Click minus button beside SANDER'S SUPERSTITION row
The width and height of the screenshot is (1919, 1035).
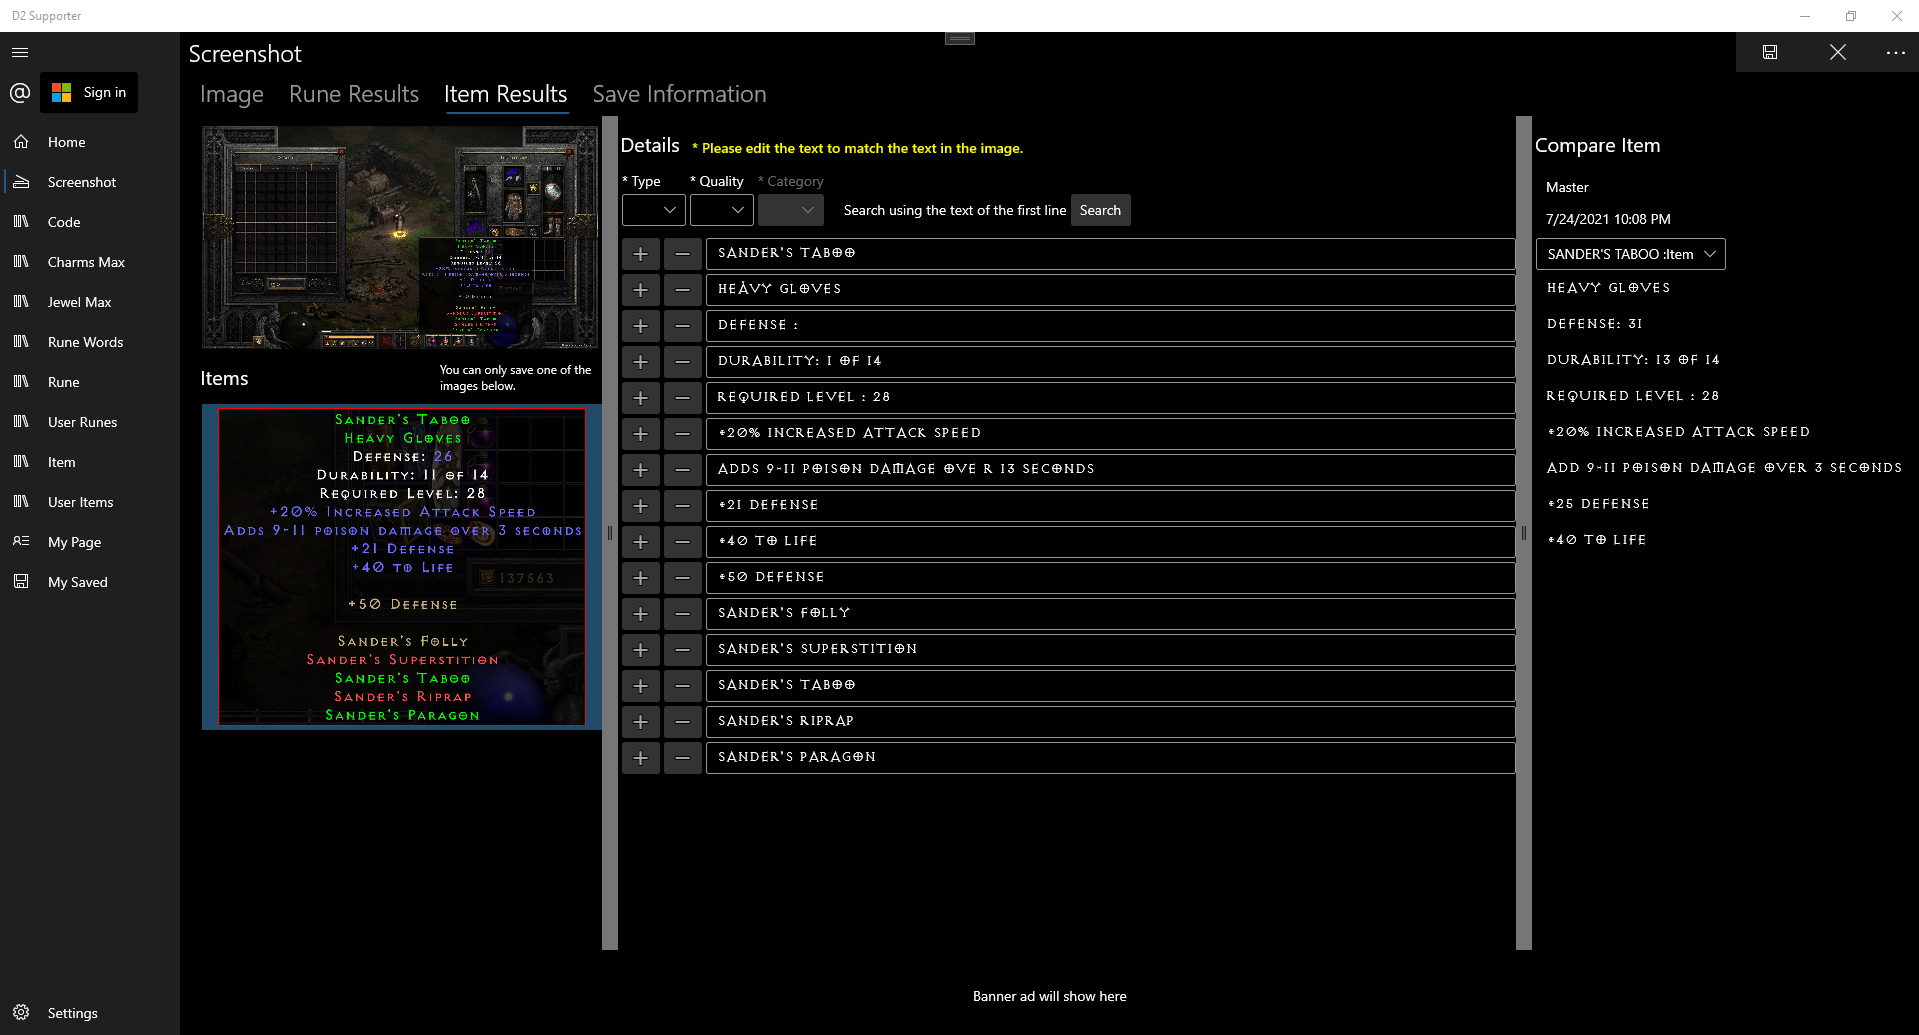(x=682, y=650)
